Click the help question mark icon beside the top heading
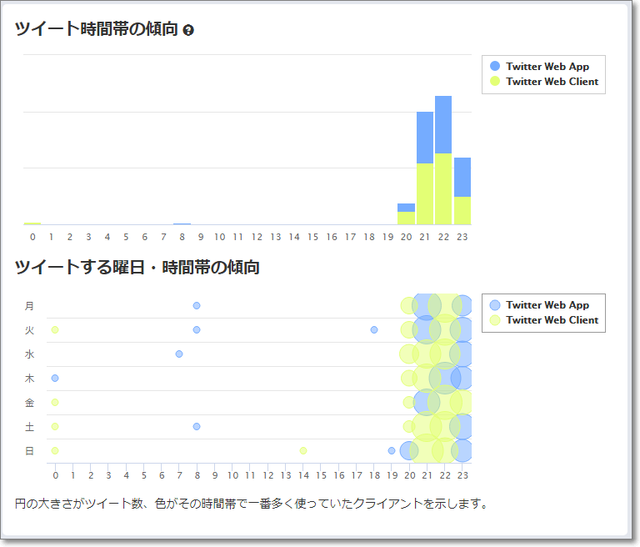 pyautogui.click(x=189, y=30)
